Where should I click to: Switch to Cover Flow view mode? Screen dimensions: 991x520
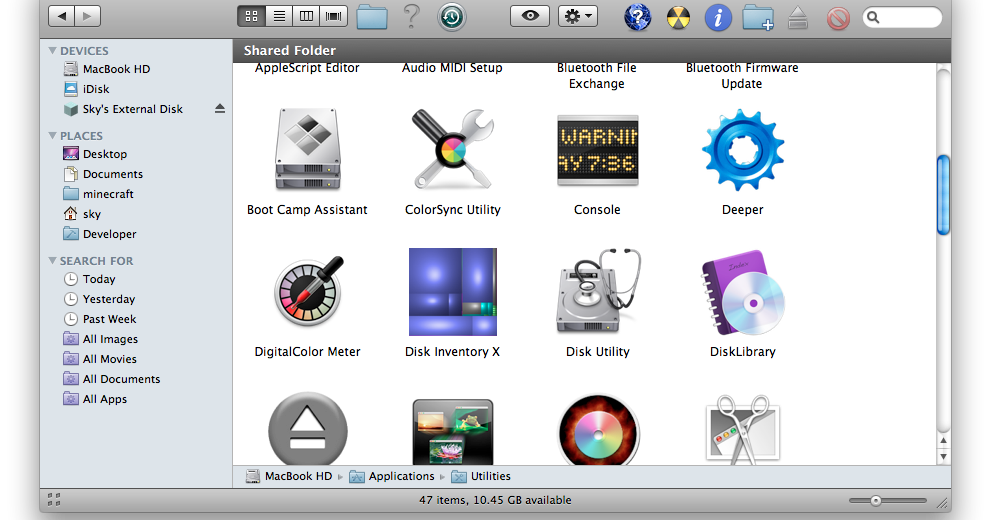[334, 16]
